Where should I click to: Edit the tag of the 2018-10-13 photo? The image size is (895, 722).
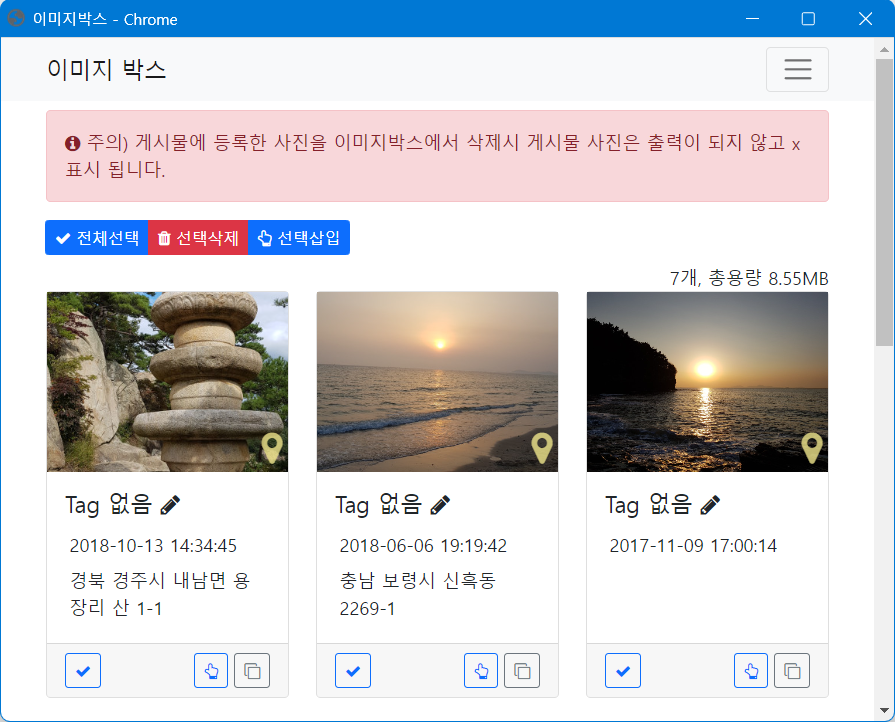(170, 505)
